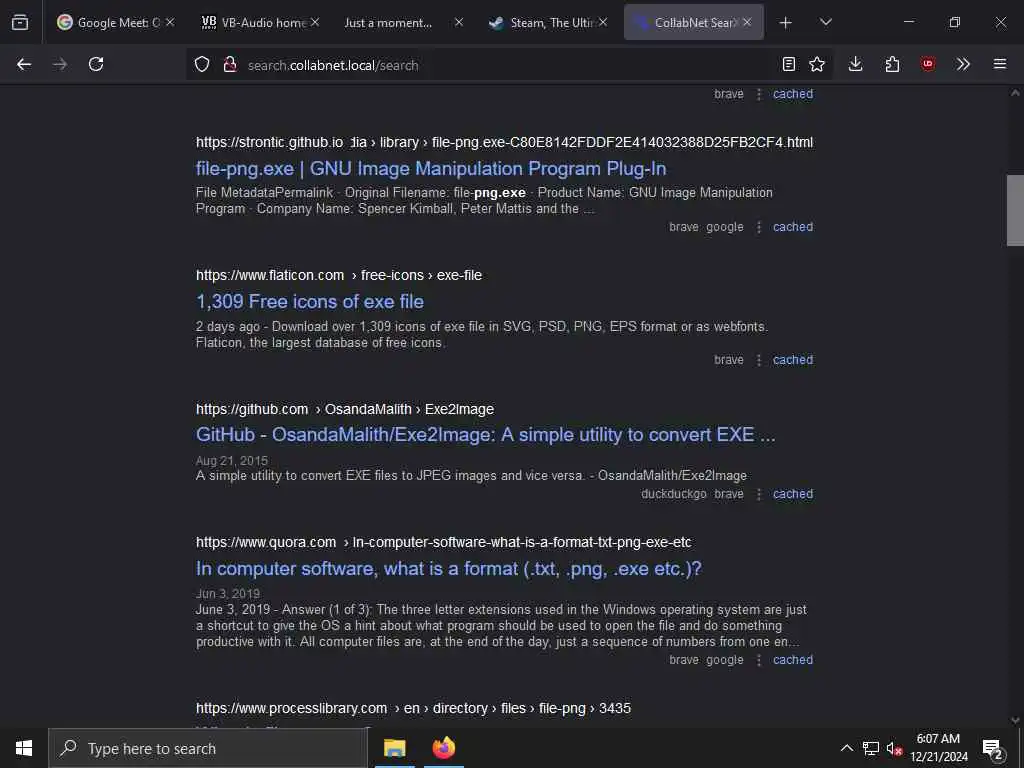Show more toolbar tools chevrons
1024x768 pixels.
pyautogui.click(x=963, y=64)
